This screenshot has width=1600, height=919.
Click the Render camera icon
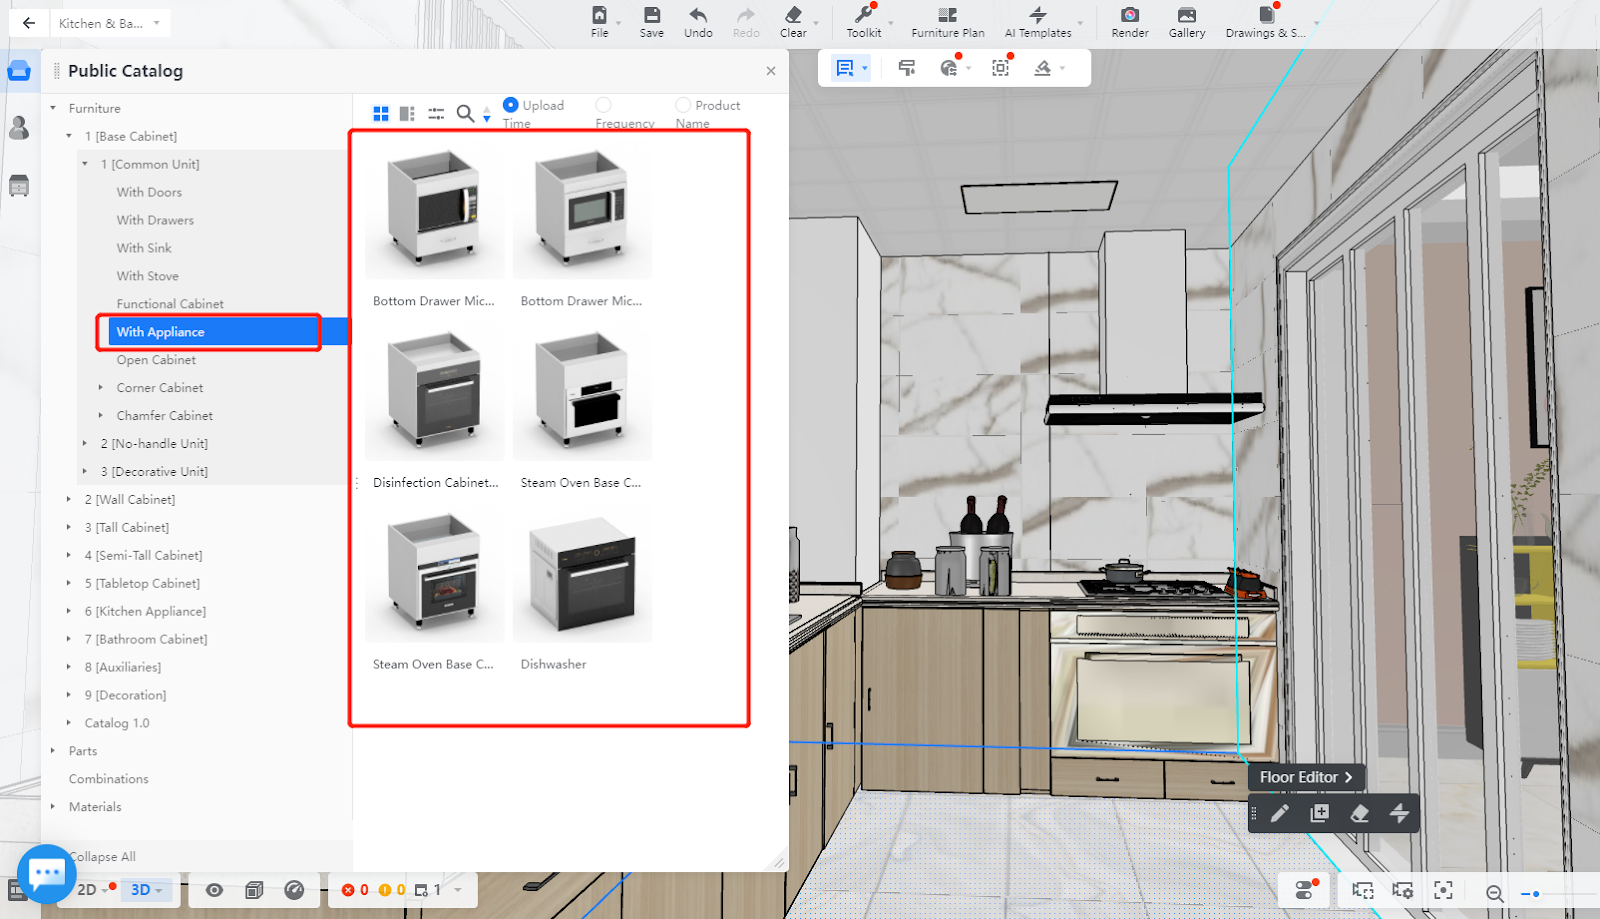pos(1129,15)
